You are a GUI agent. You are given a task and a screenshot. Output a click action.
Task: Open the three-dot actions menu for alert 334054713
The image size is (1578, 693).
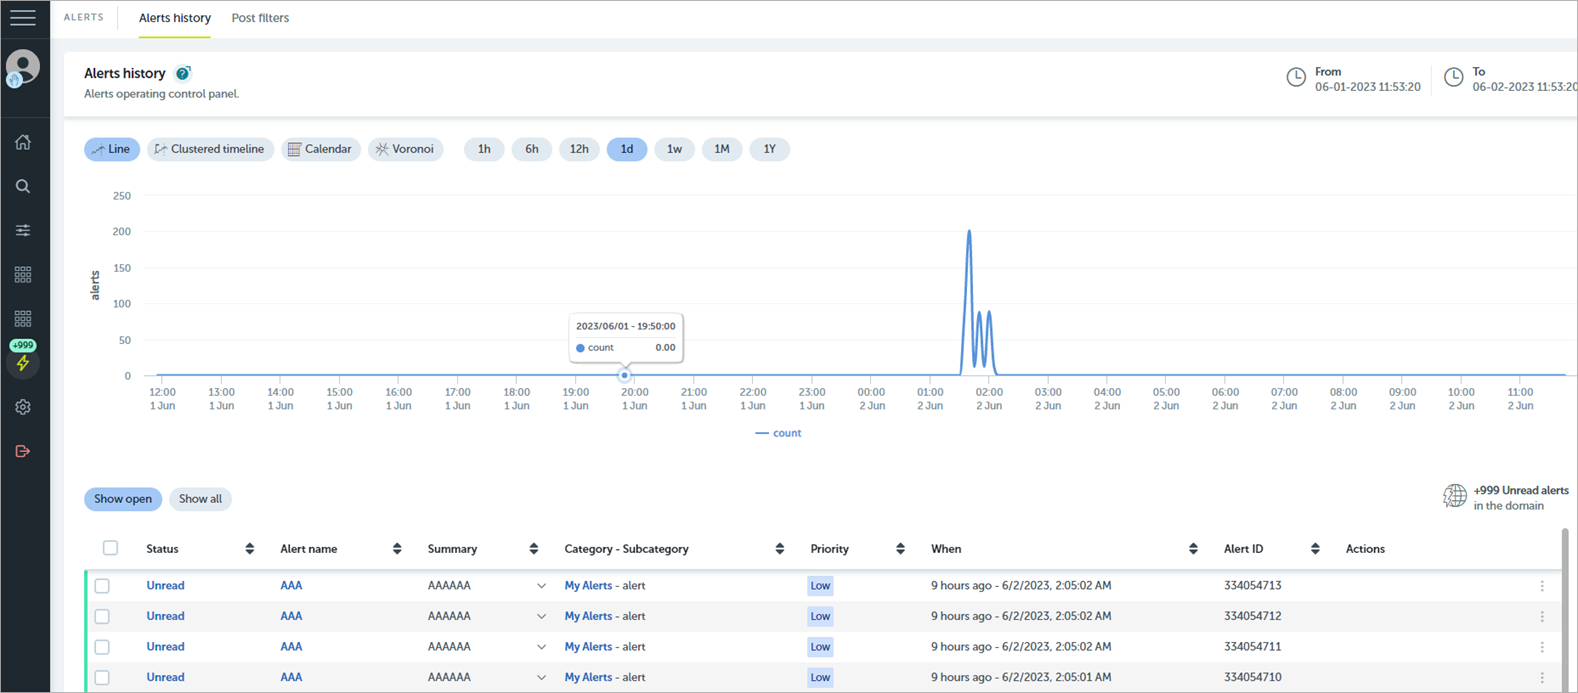click(x=1542, y=586)
